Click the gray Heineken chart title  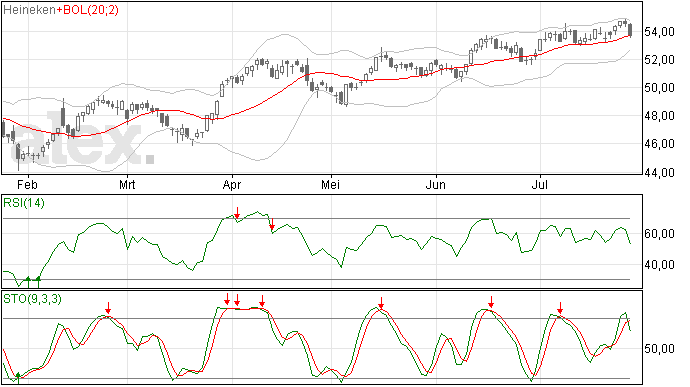coord(29,10)
